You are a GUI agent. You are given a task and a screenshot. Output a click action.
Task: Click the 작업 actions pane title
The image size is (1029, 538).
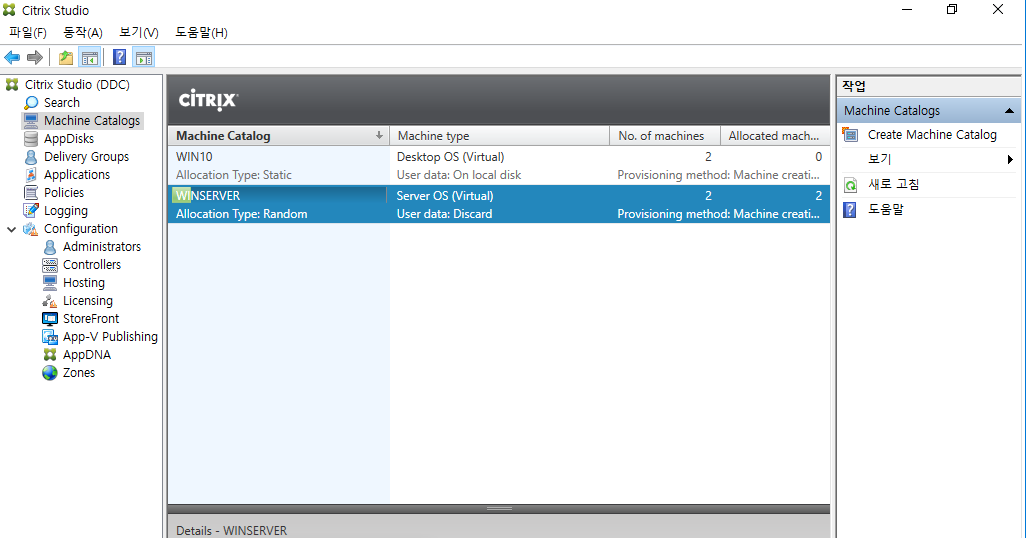click(854, 87)
